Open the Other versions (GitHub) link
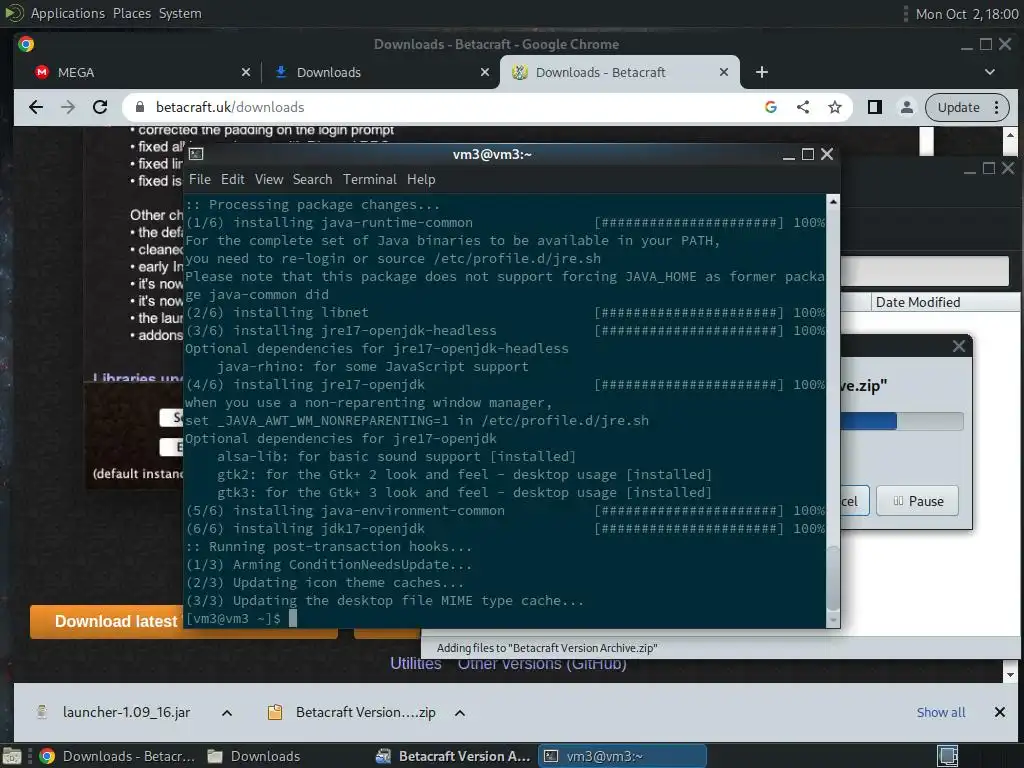 tap(542, 665)
